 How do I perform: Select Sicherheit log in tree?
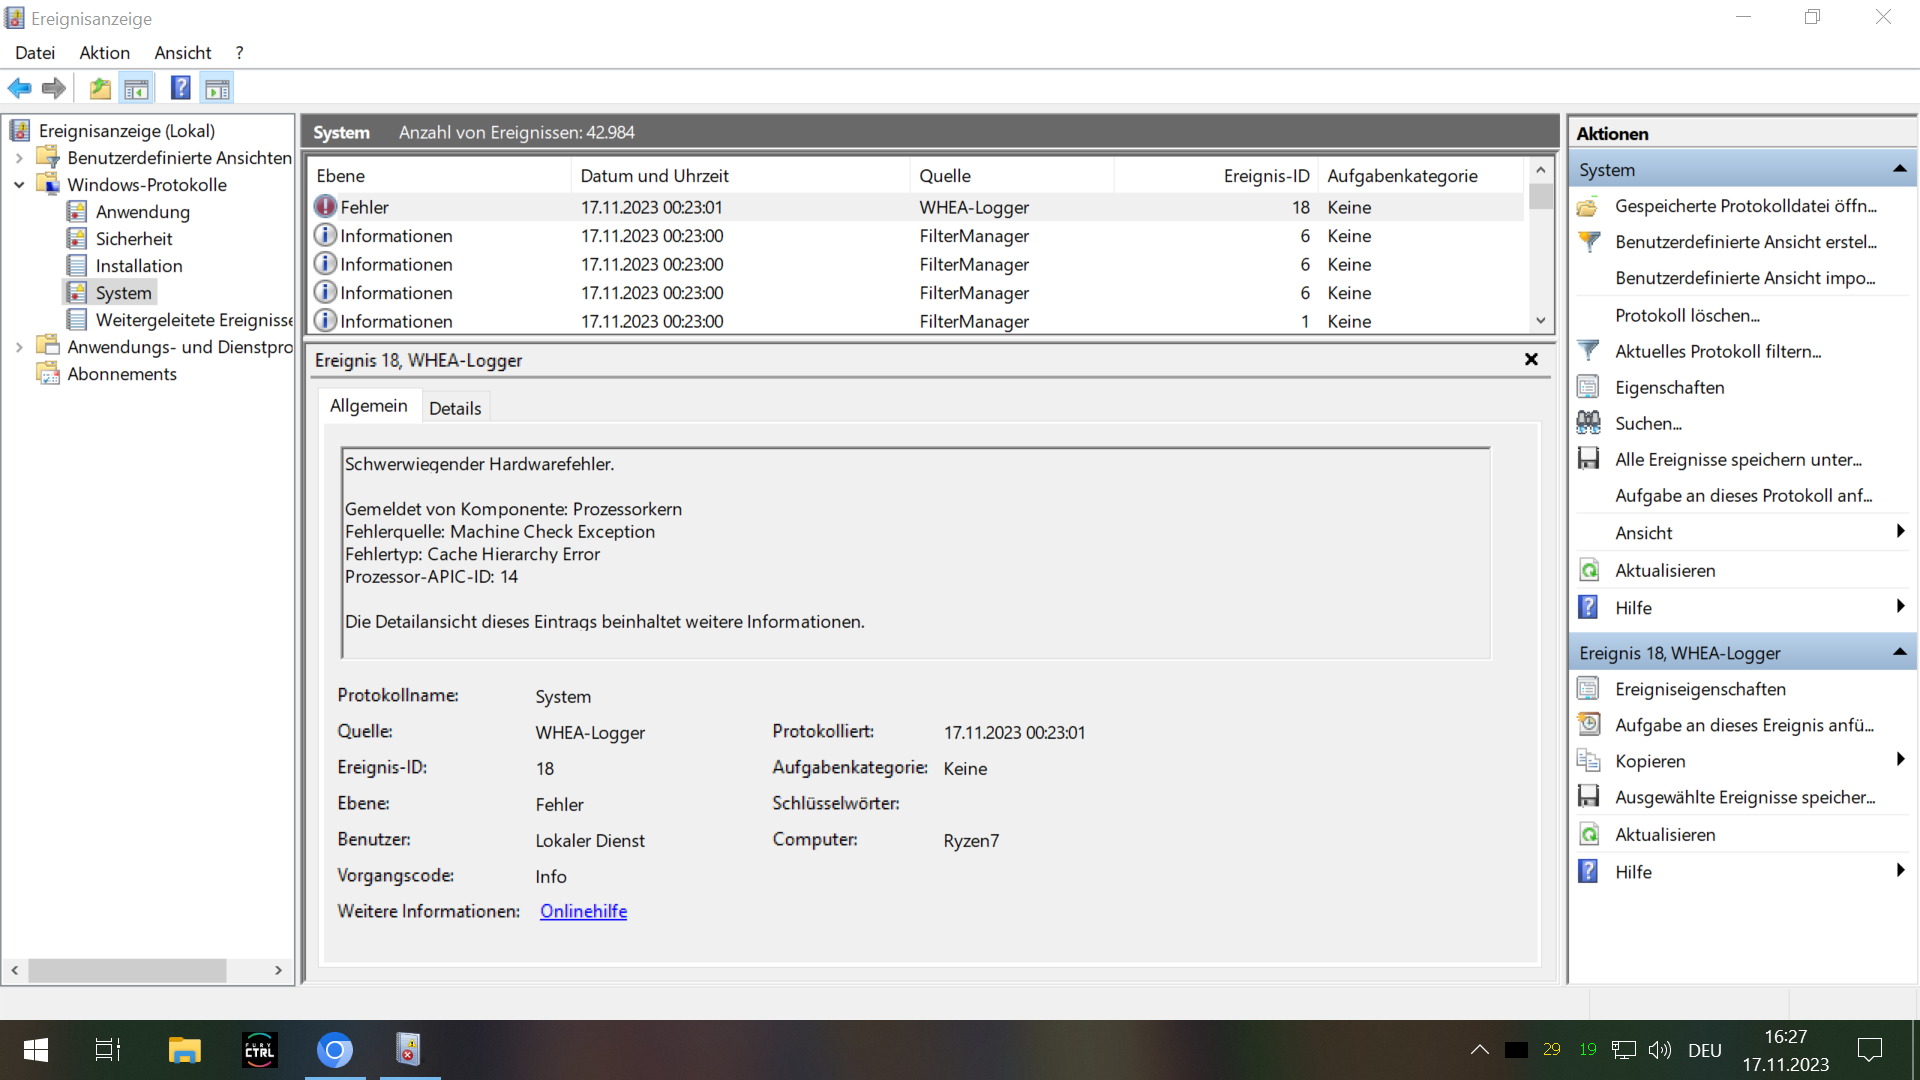(134, 239)
